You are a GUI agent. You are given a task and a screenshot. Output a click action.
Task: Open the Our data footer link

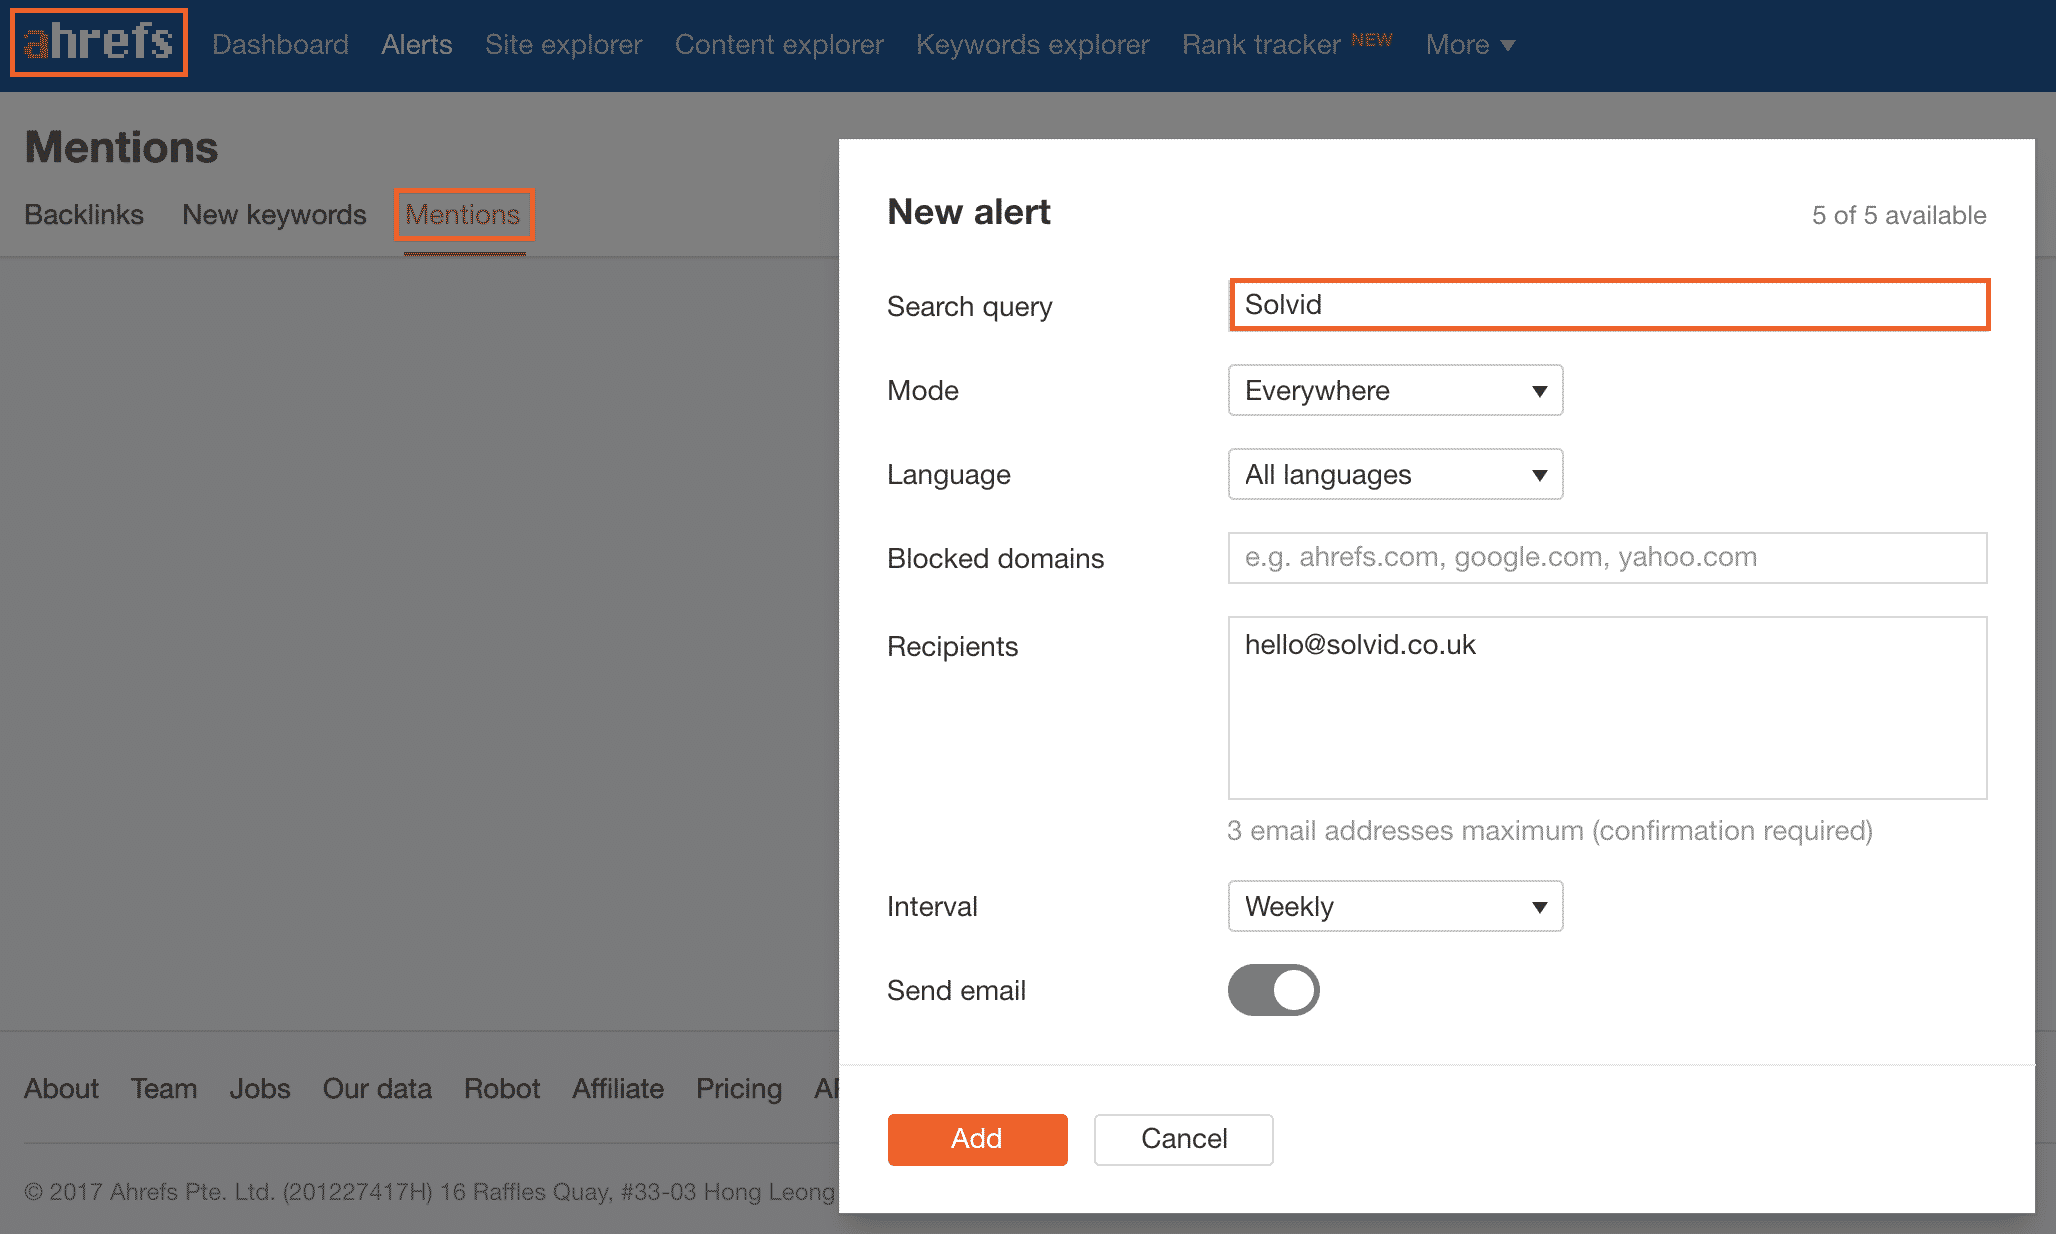click(x=377, y=1089)
